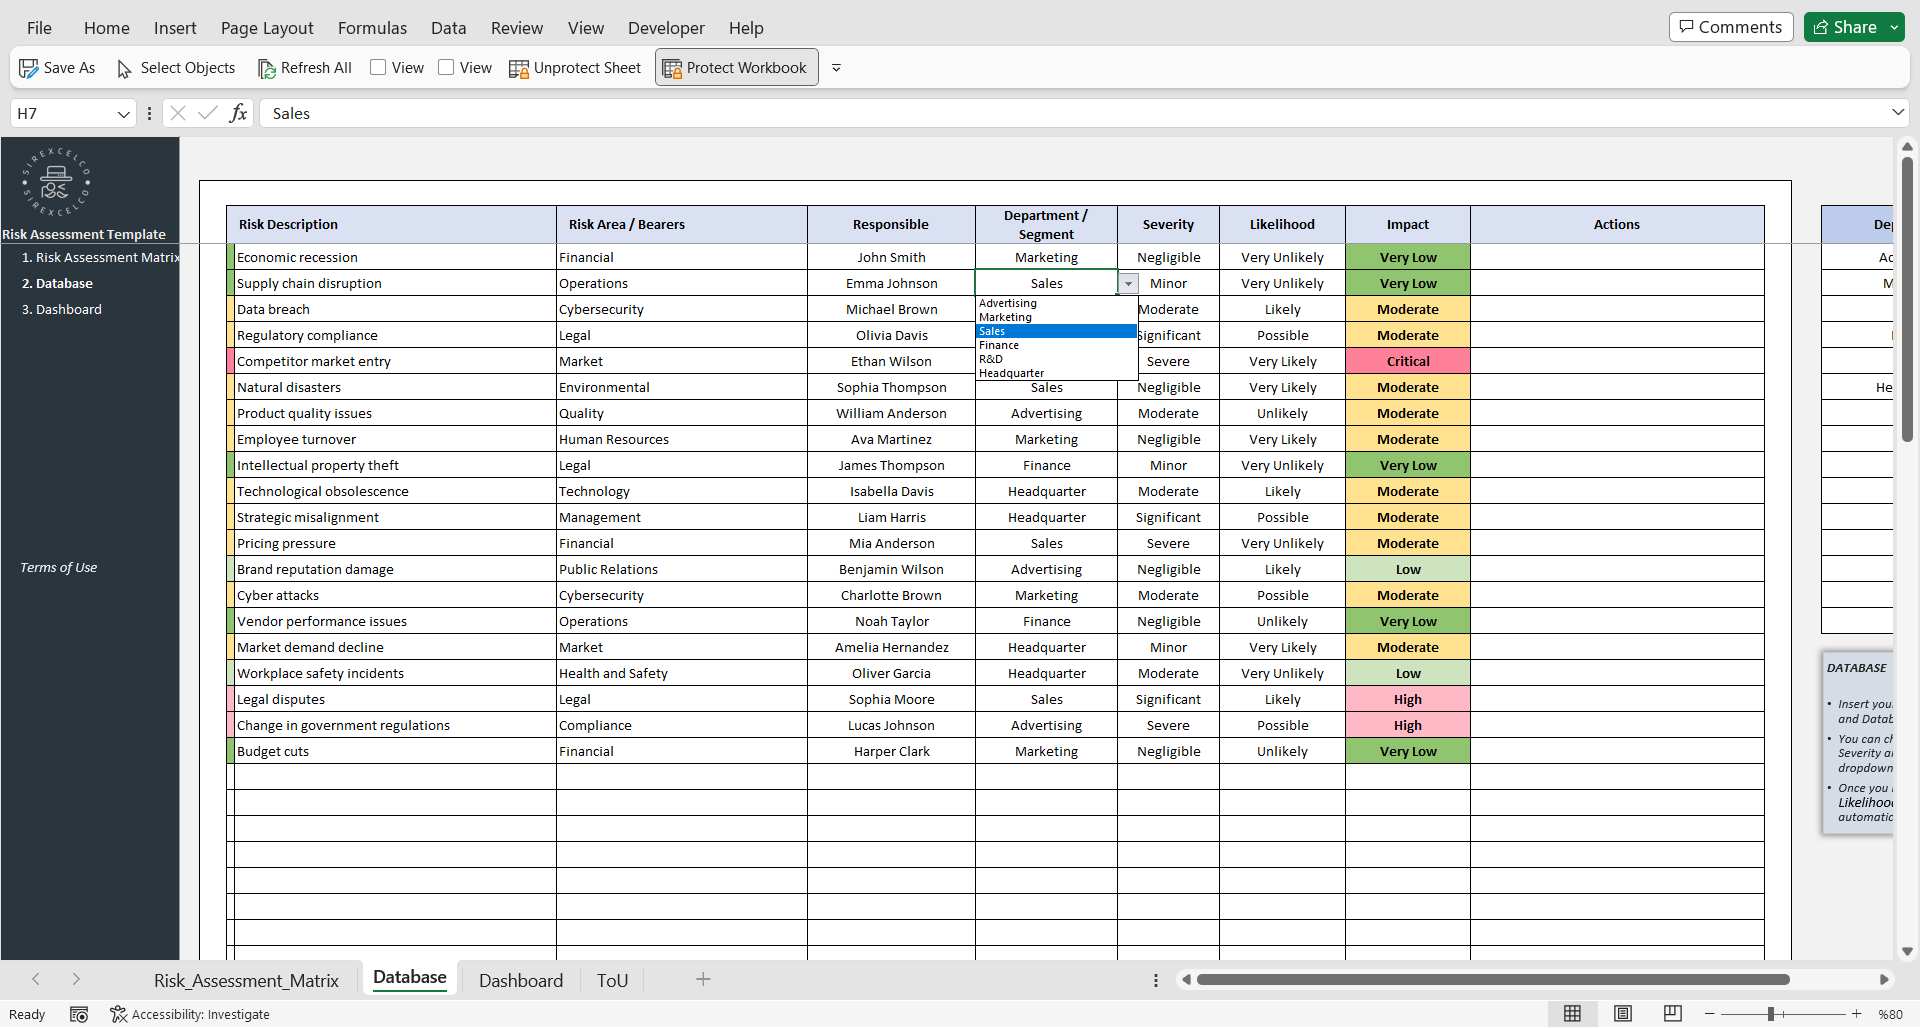The height and width of the screenshot is (1028, 1920).
Task: Select Advertising from dropdown list
Action: point(1056,303)
